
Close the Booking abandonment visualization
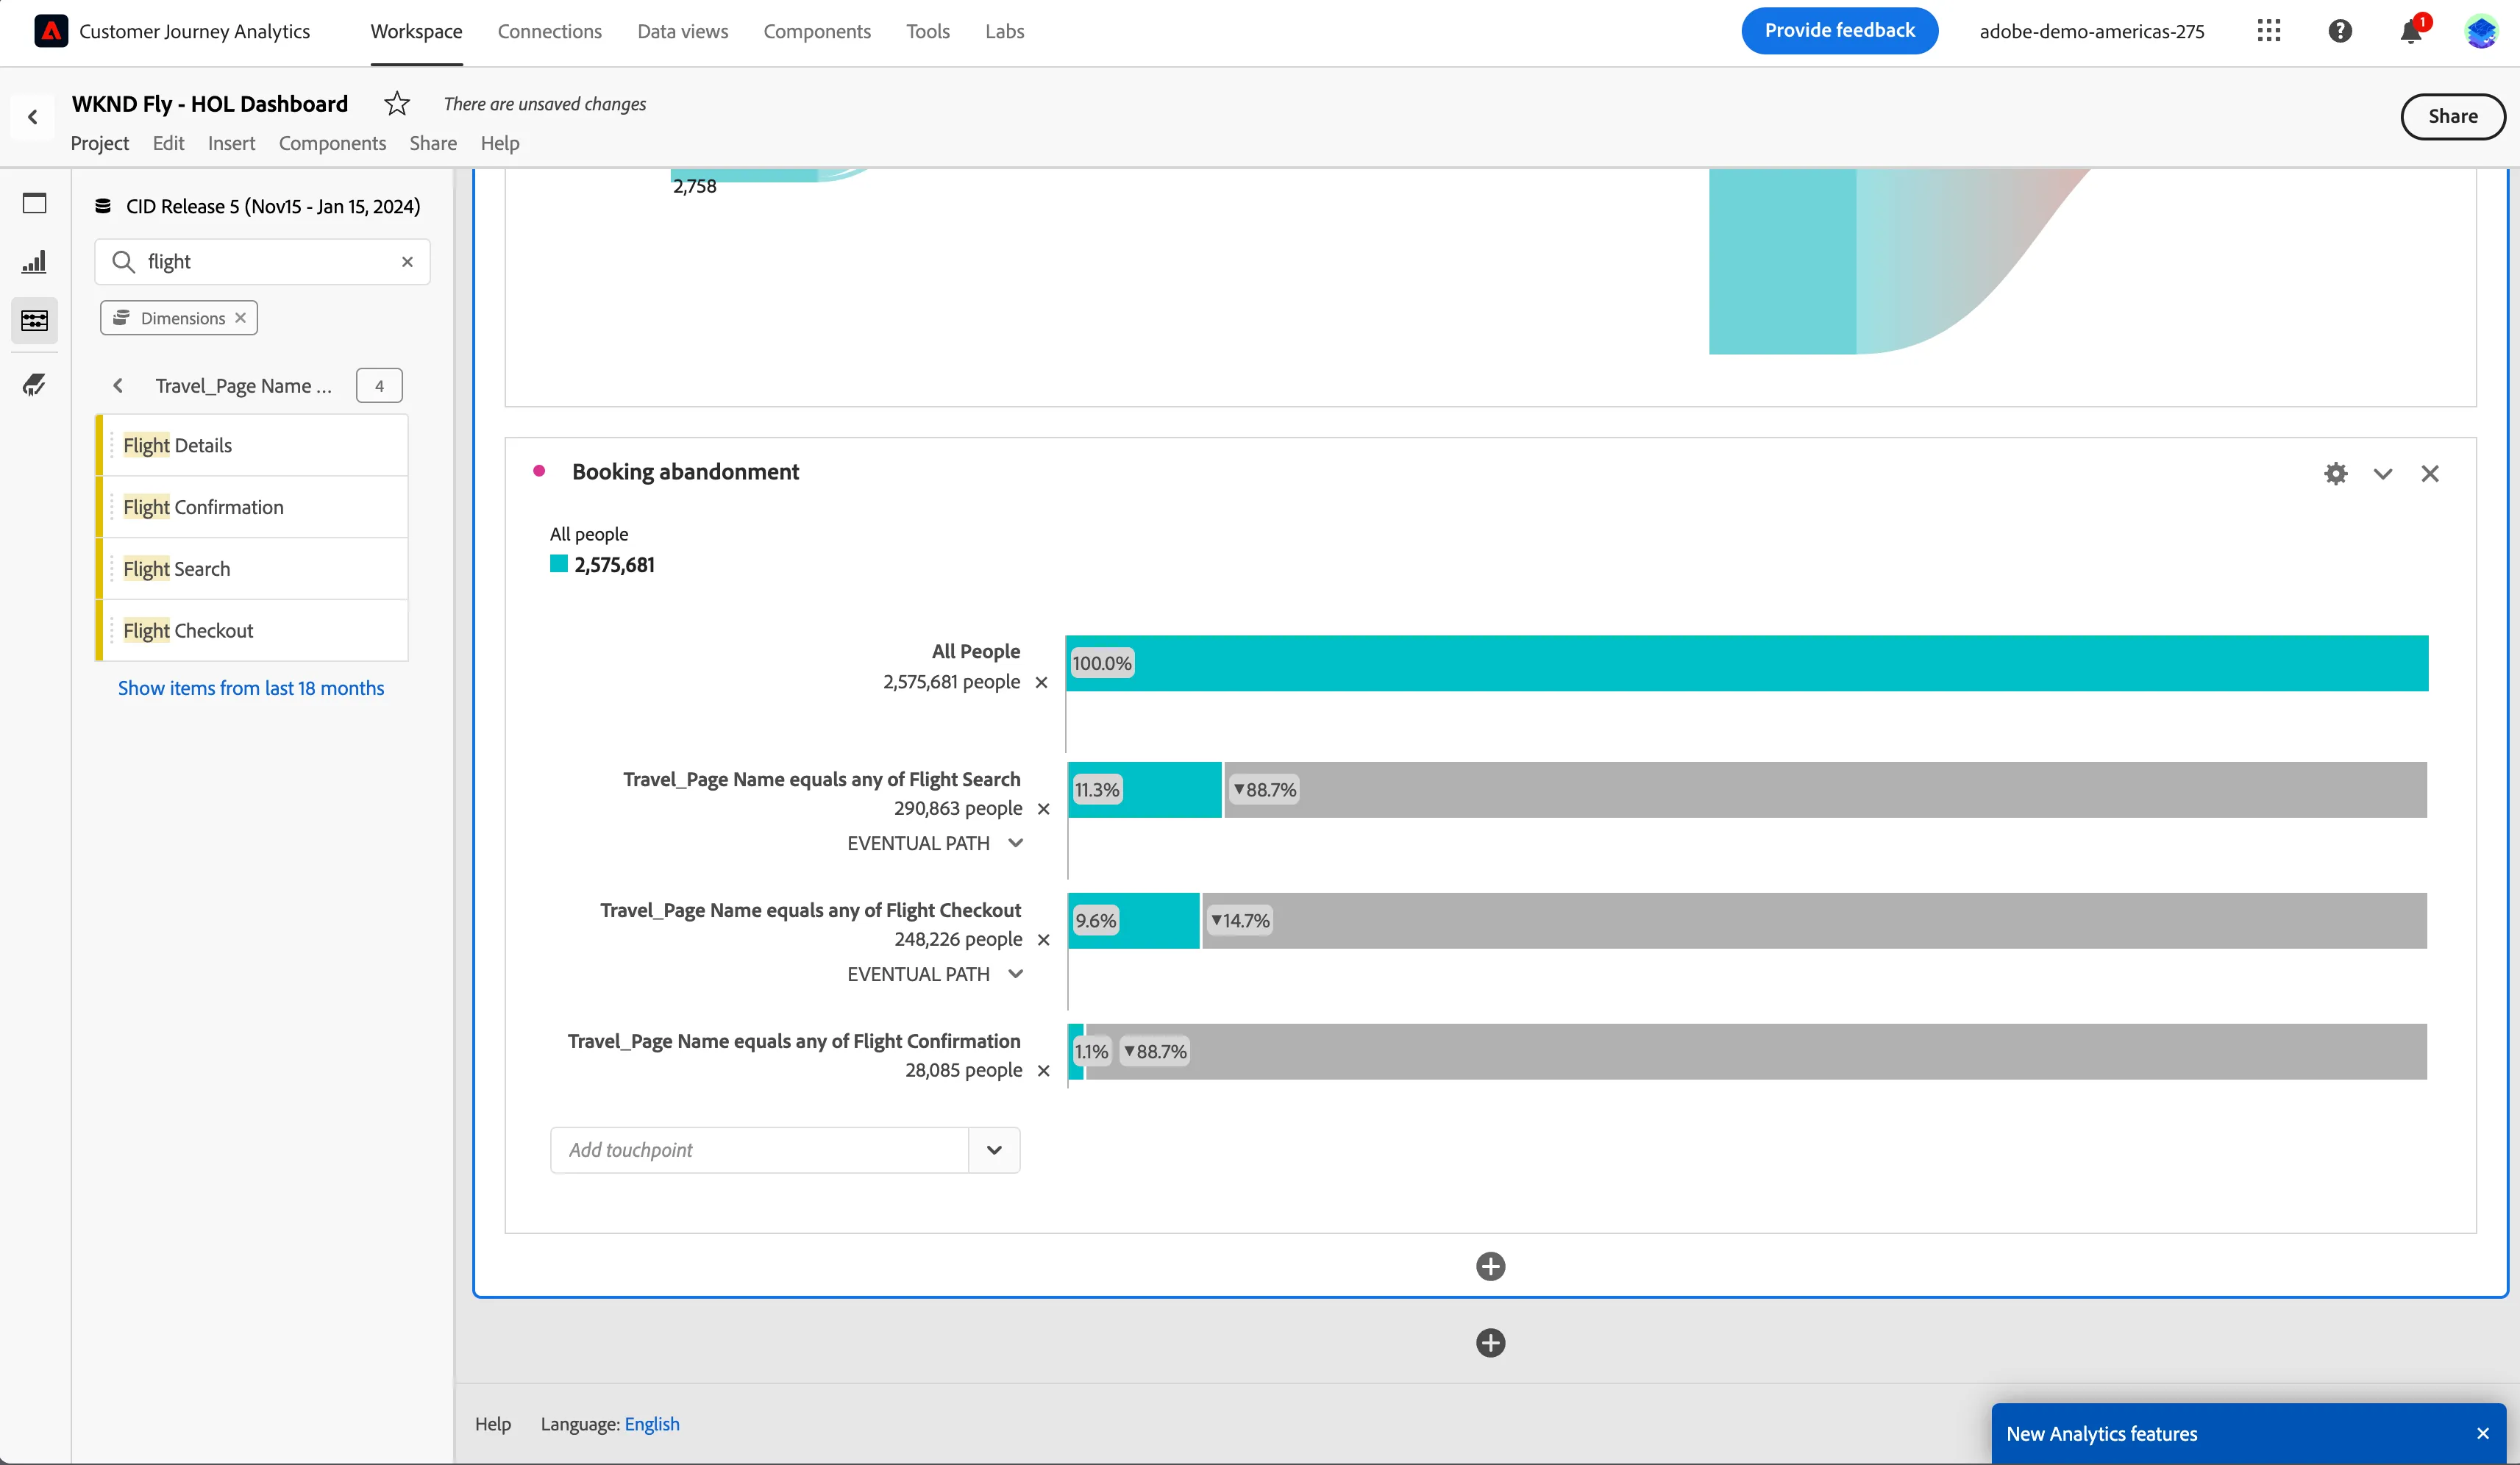pyautogui.click(x=2430, y=474)
